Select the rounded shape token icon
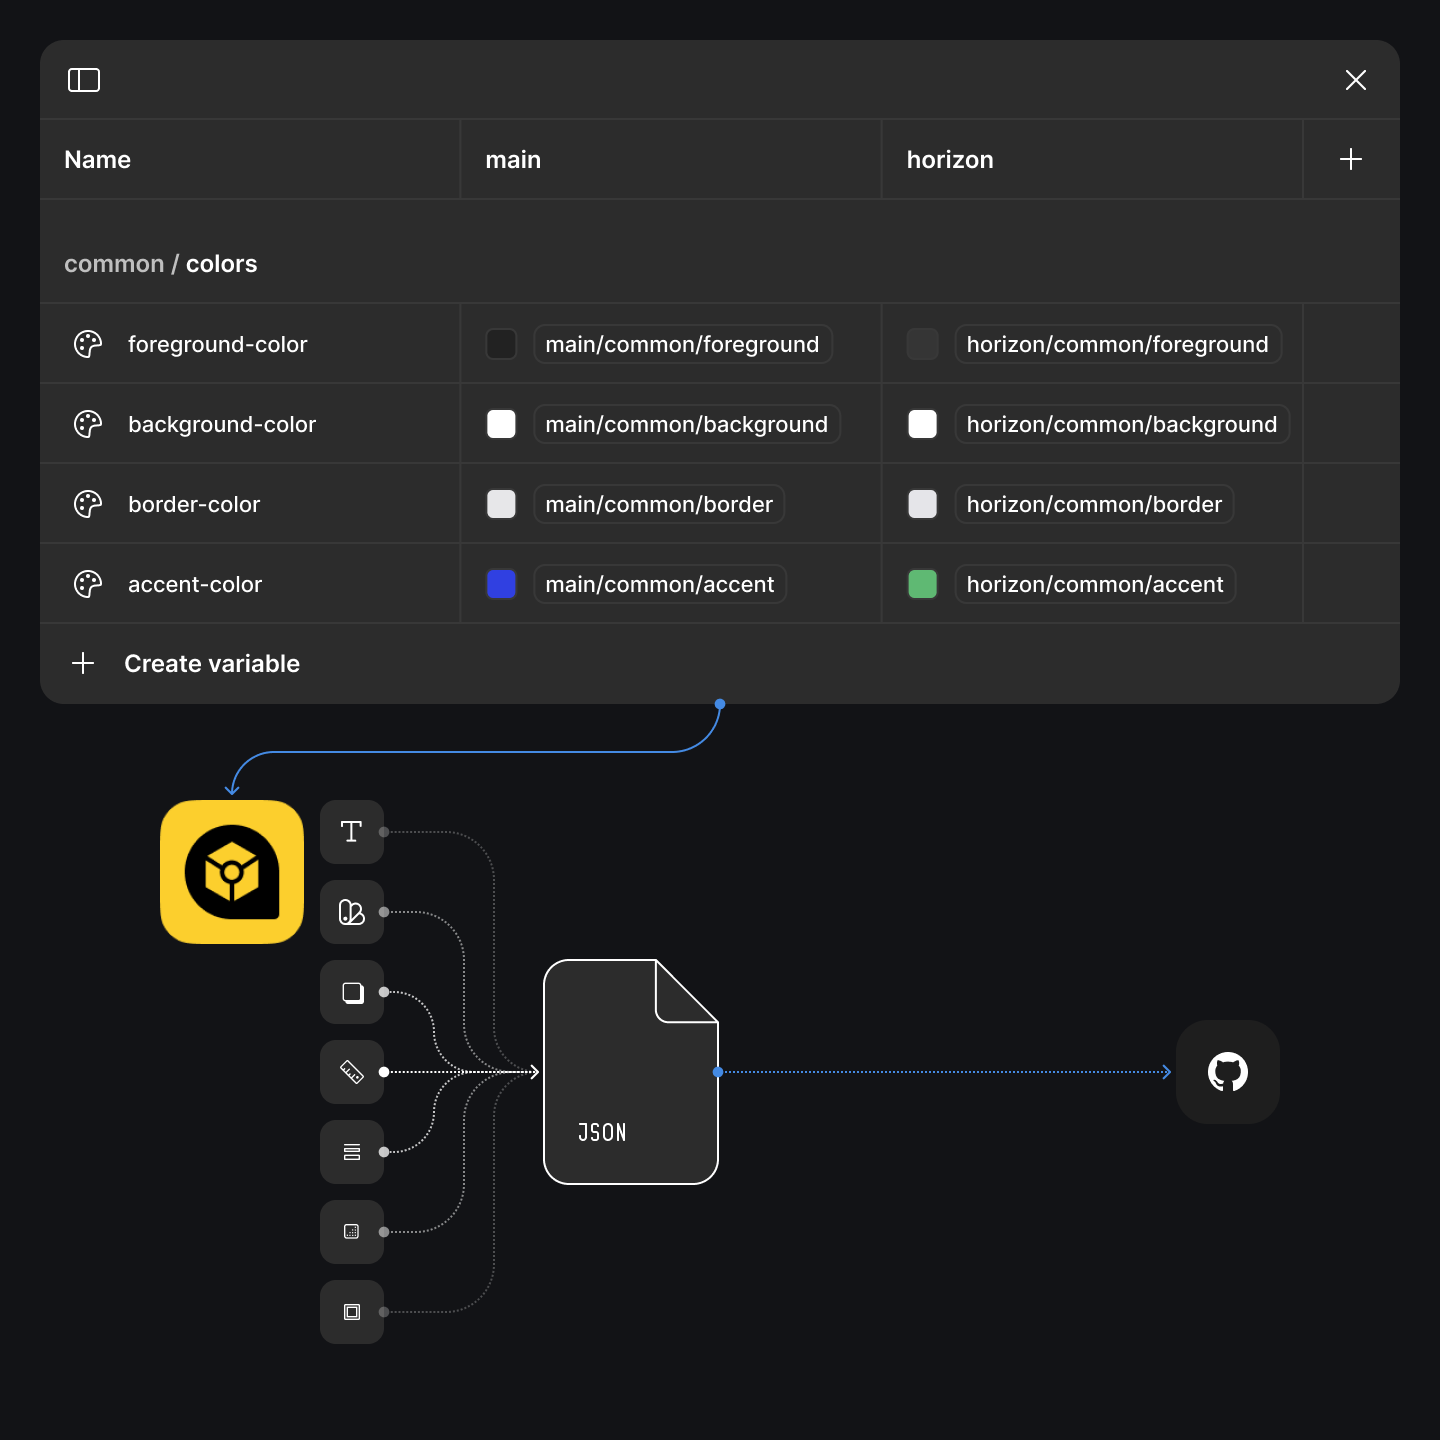 [351, 991]
